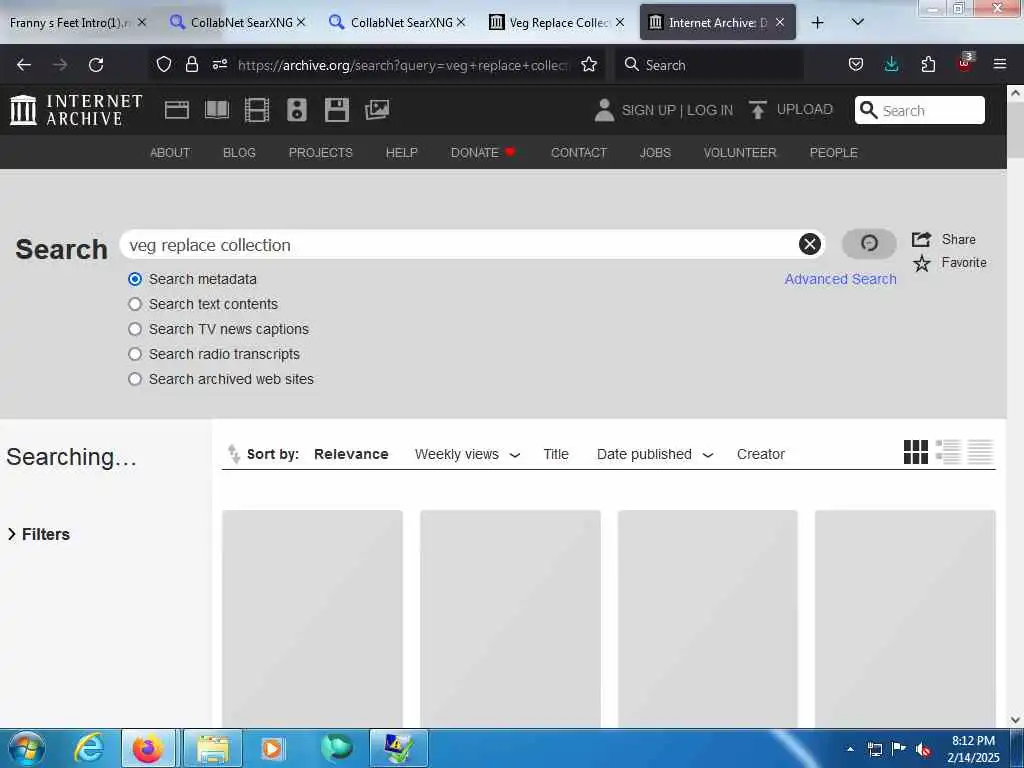Open the Firefox Extensions puzzle icon

928,65
